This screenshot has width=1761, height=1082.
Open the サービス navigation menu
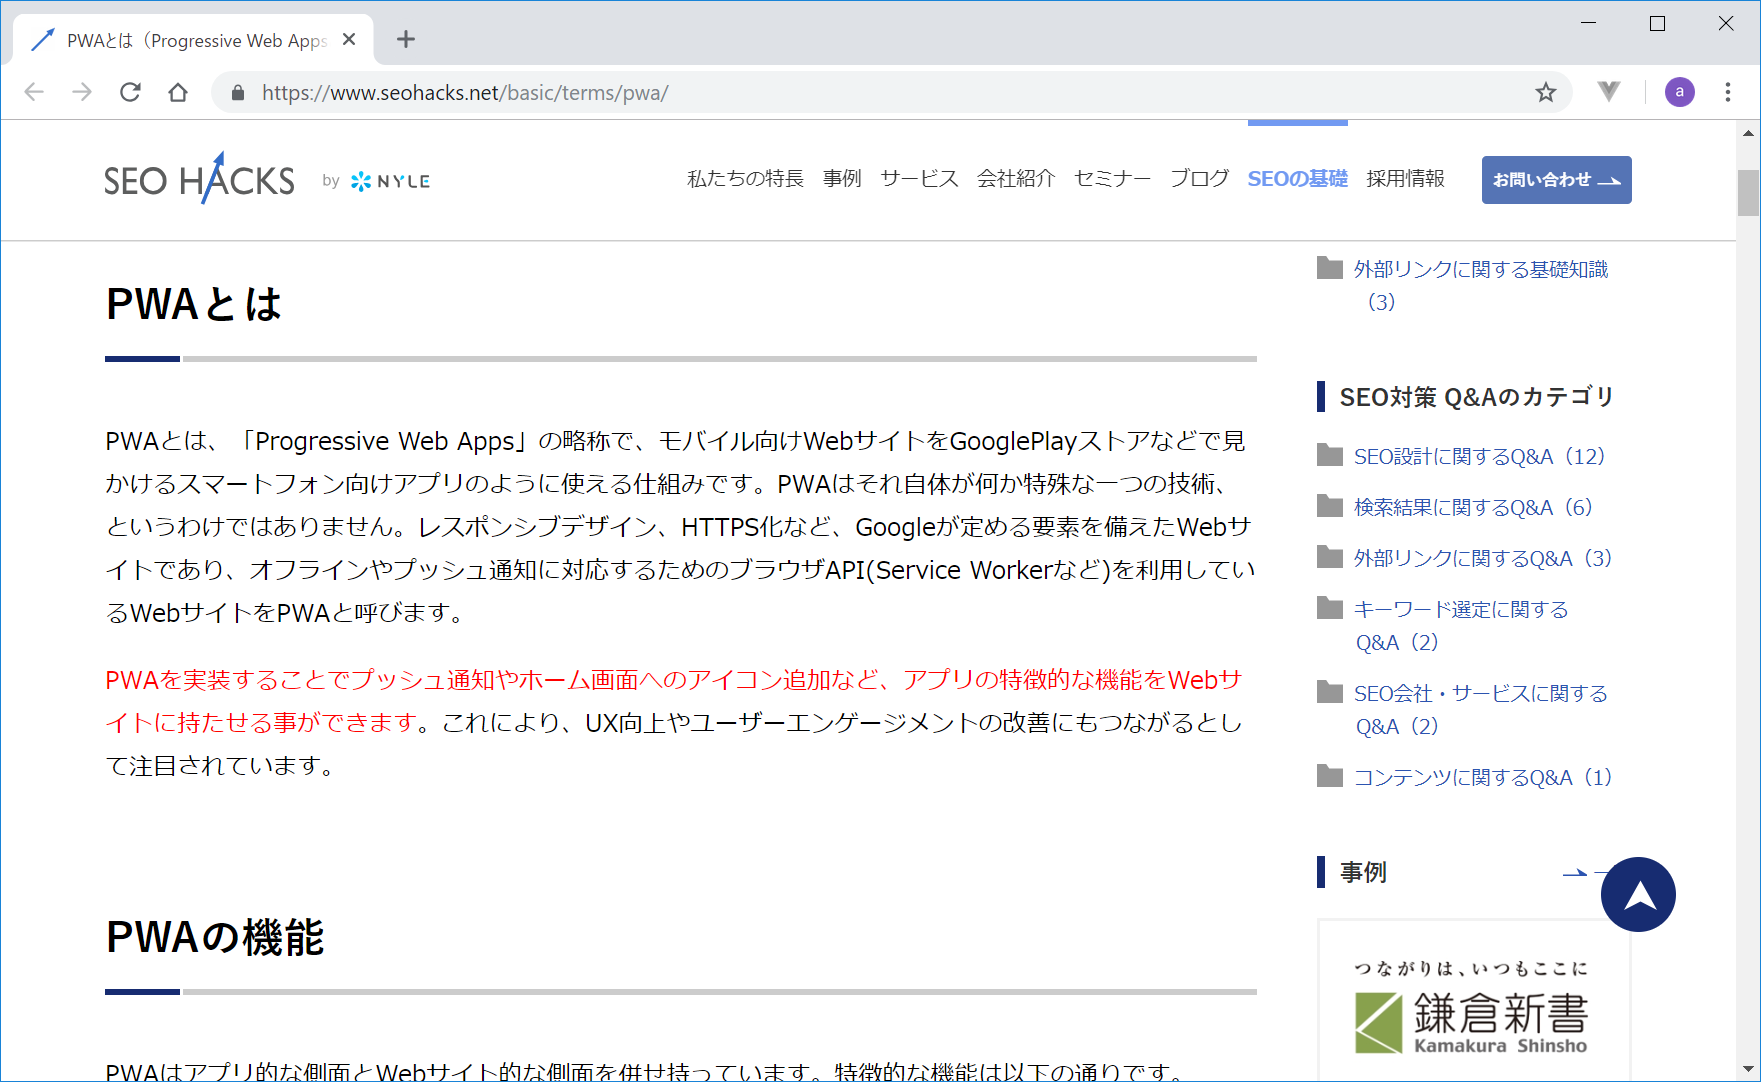click(919, 179)
